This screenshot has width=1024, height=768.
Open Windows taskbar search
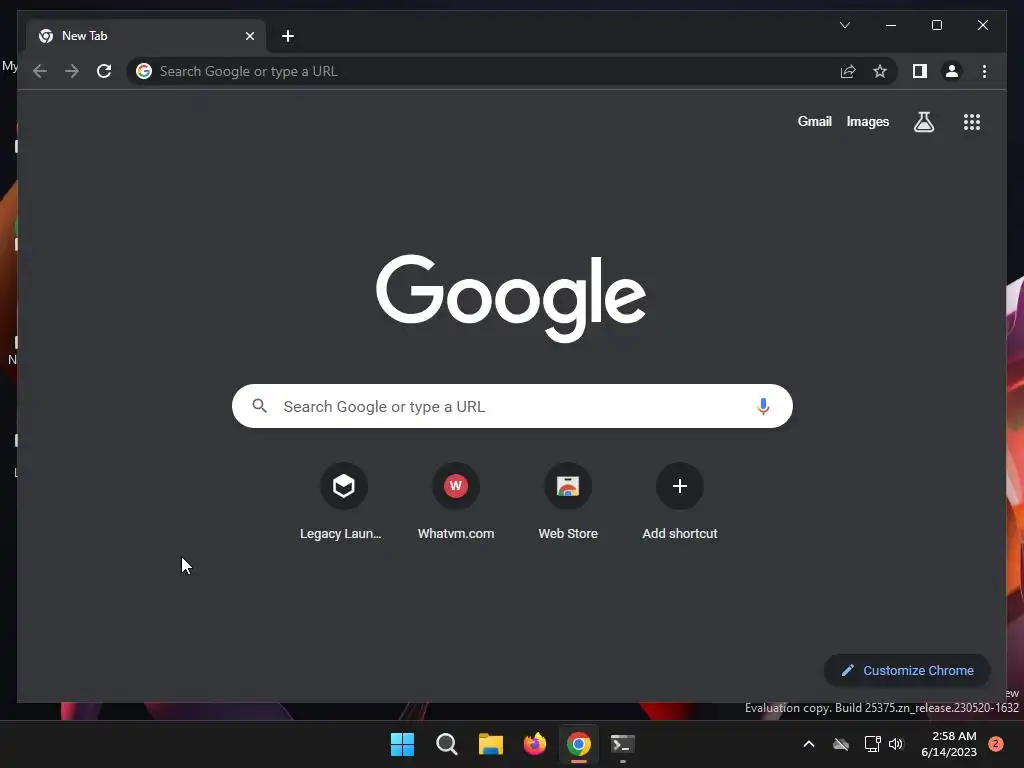pos(447,744)
